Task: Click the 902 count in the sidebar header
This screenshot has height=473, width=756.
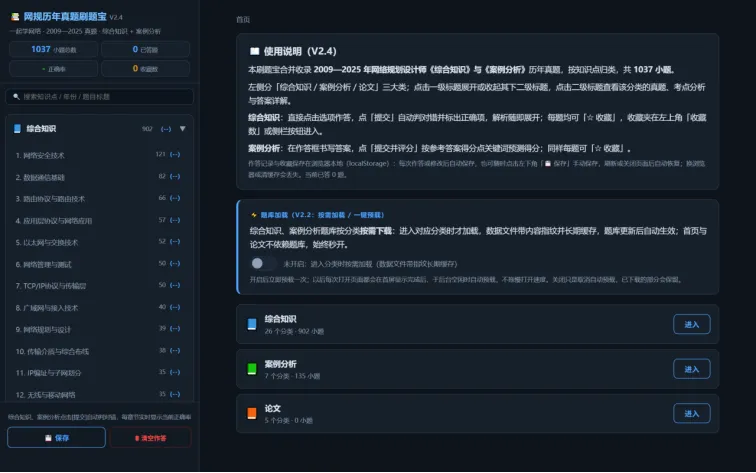Action: pos(147,129)
